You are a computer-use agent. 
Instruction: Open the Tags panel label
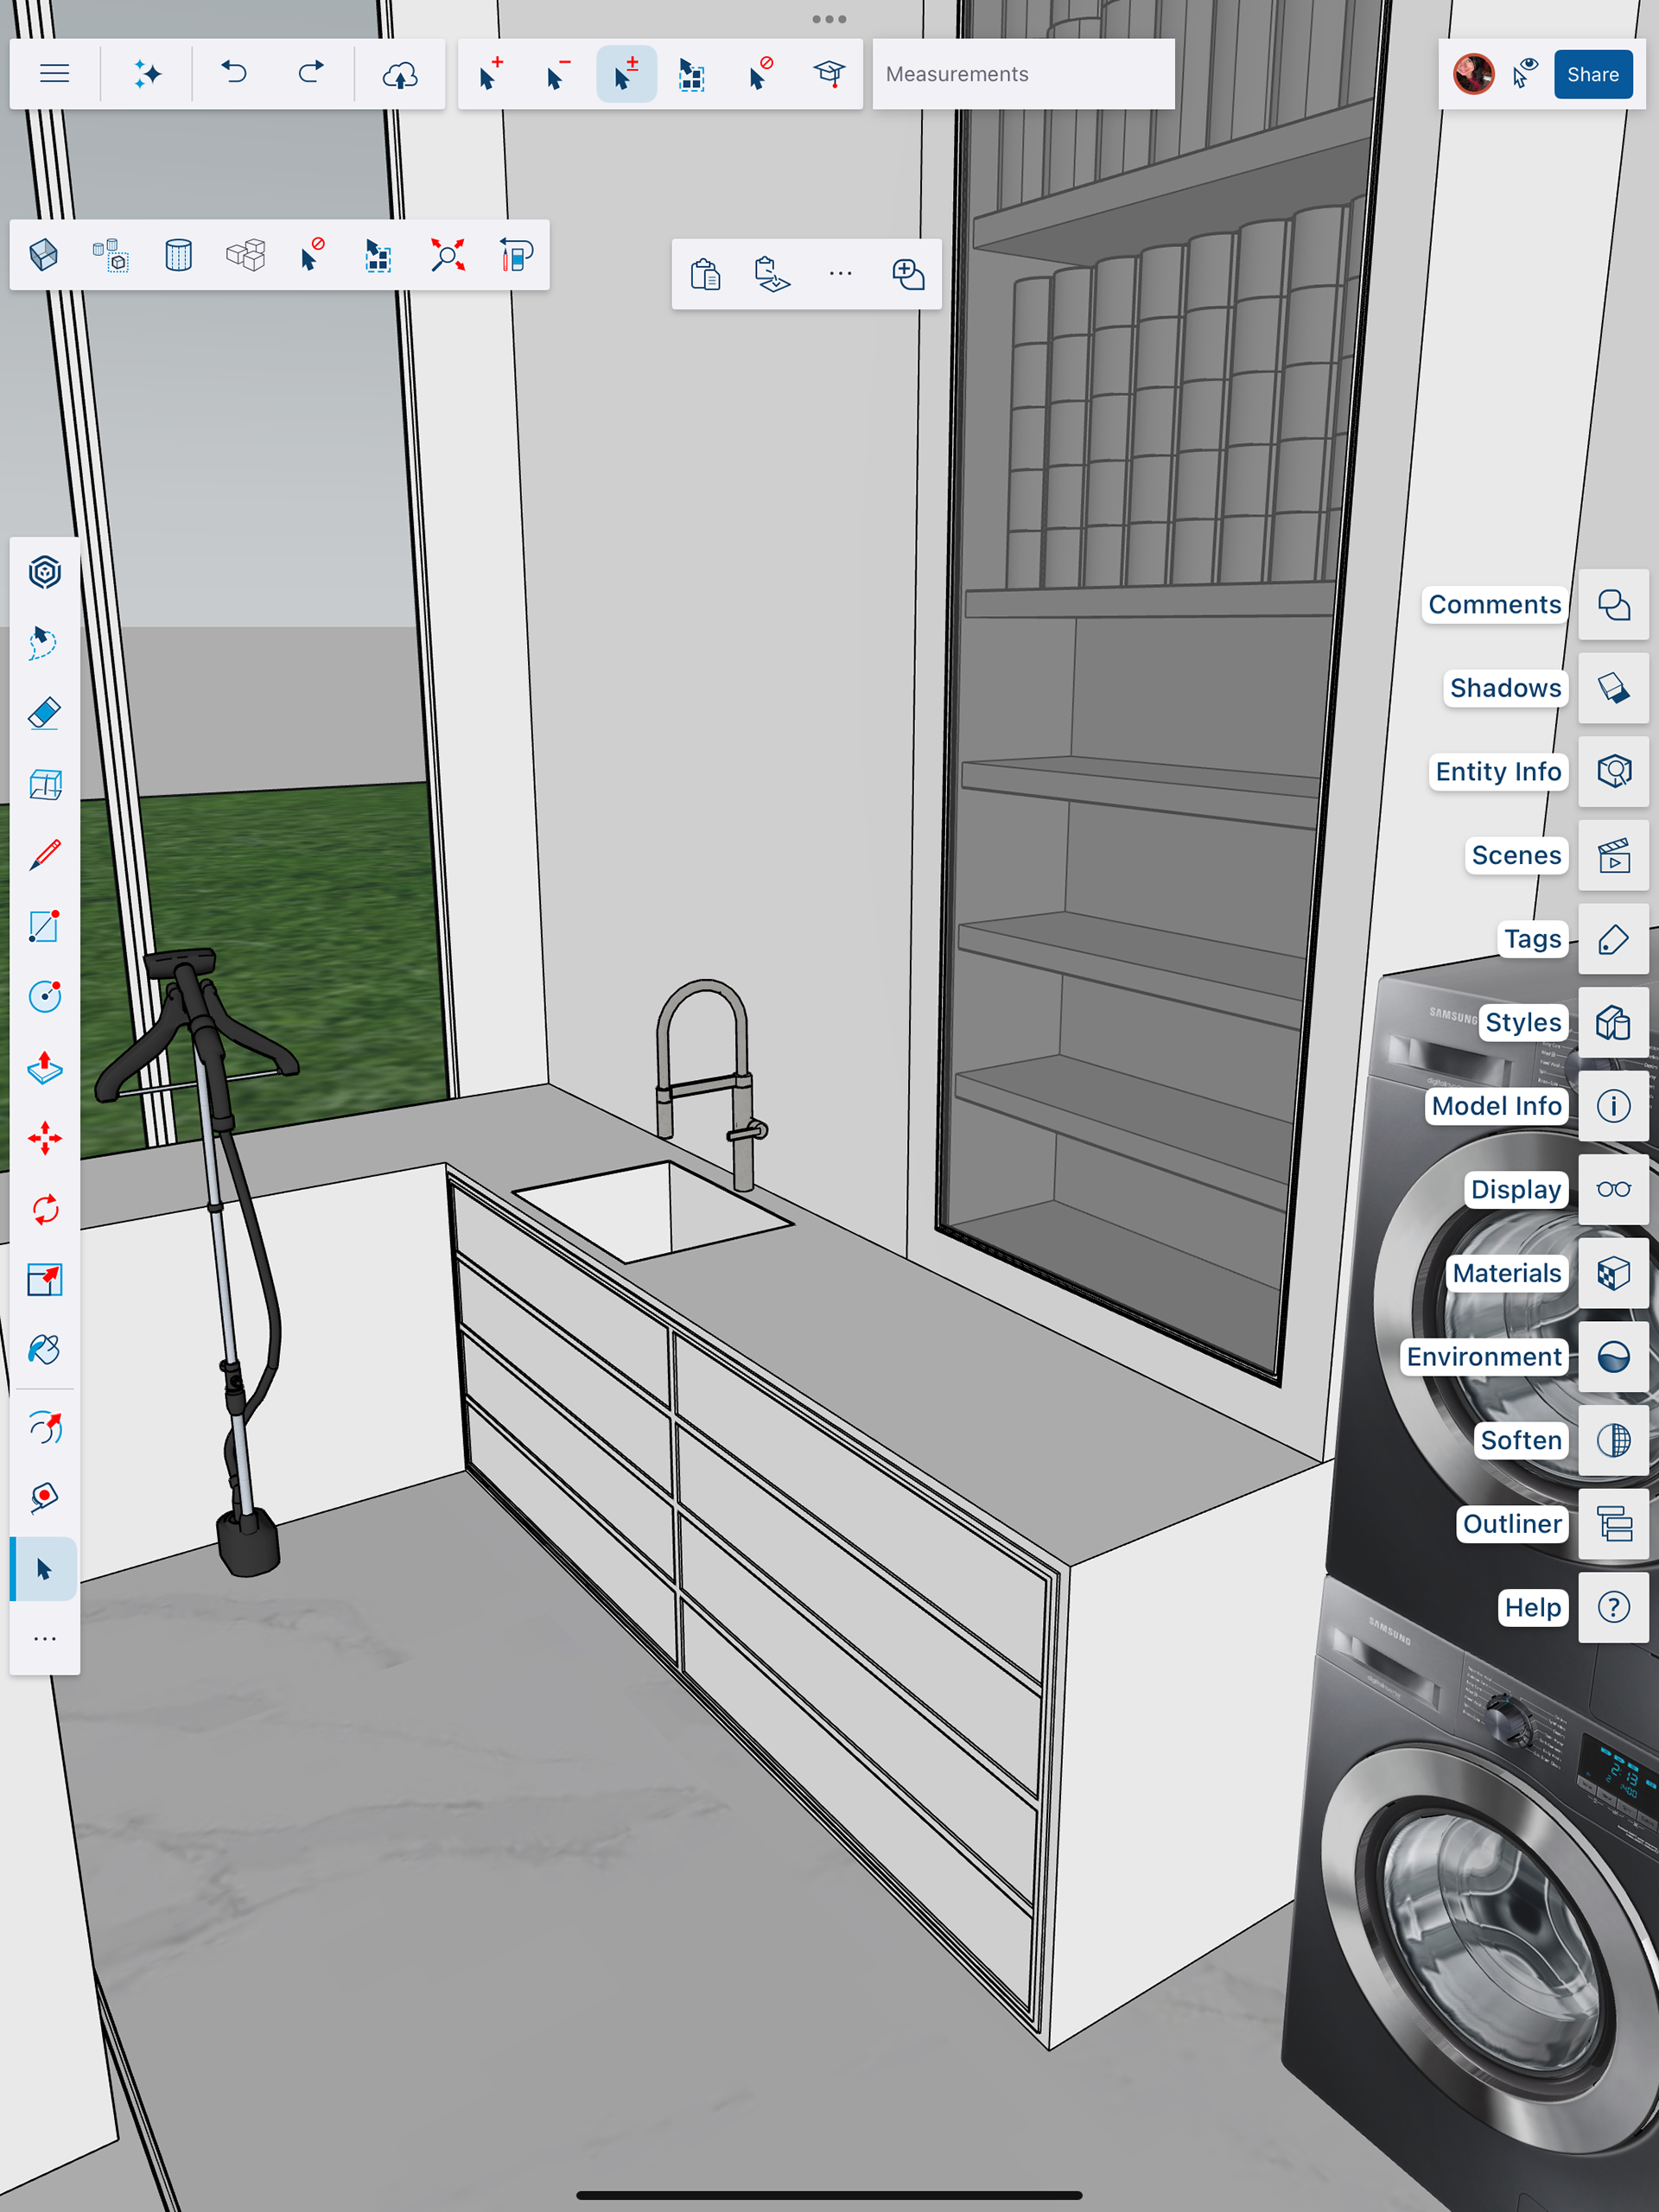click(1531, 939)
